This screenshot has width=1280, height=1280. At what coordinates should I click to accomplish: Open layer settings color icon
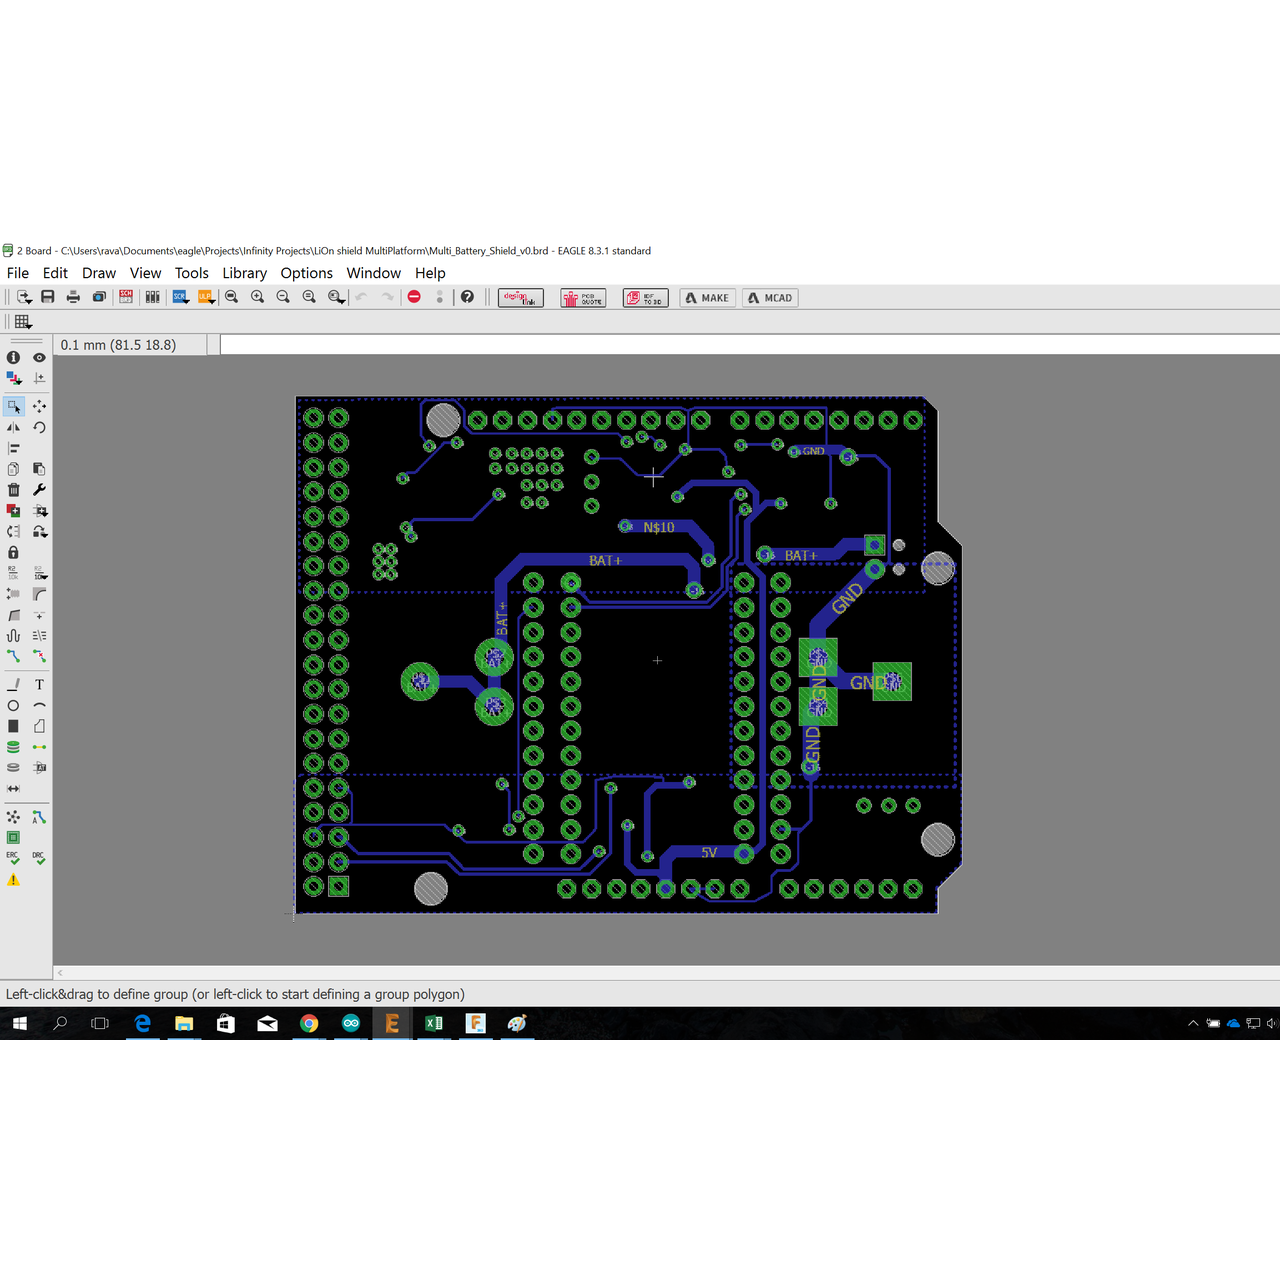point(13,378)
